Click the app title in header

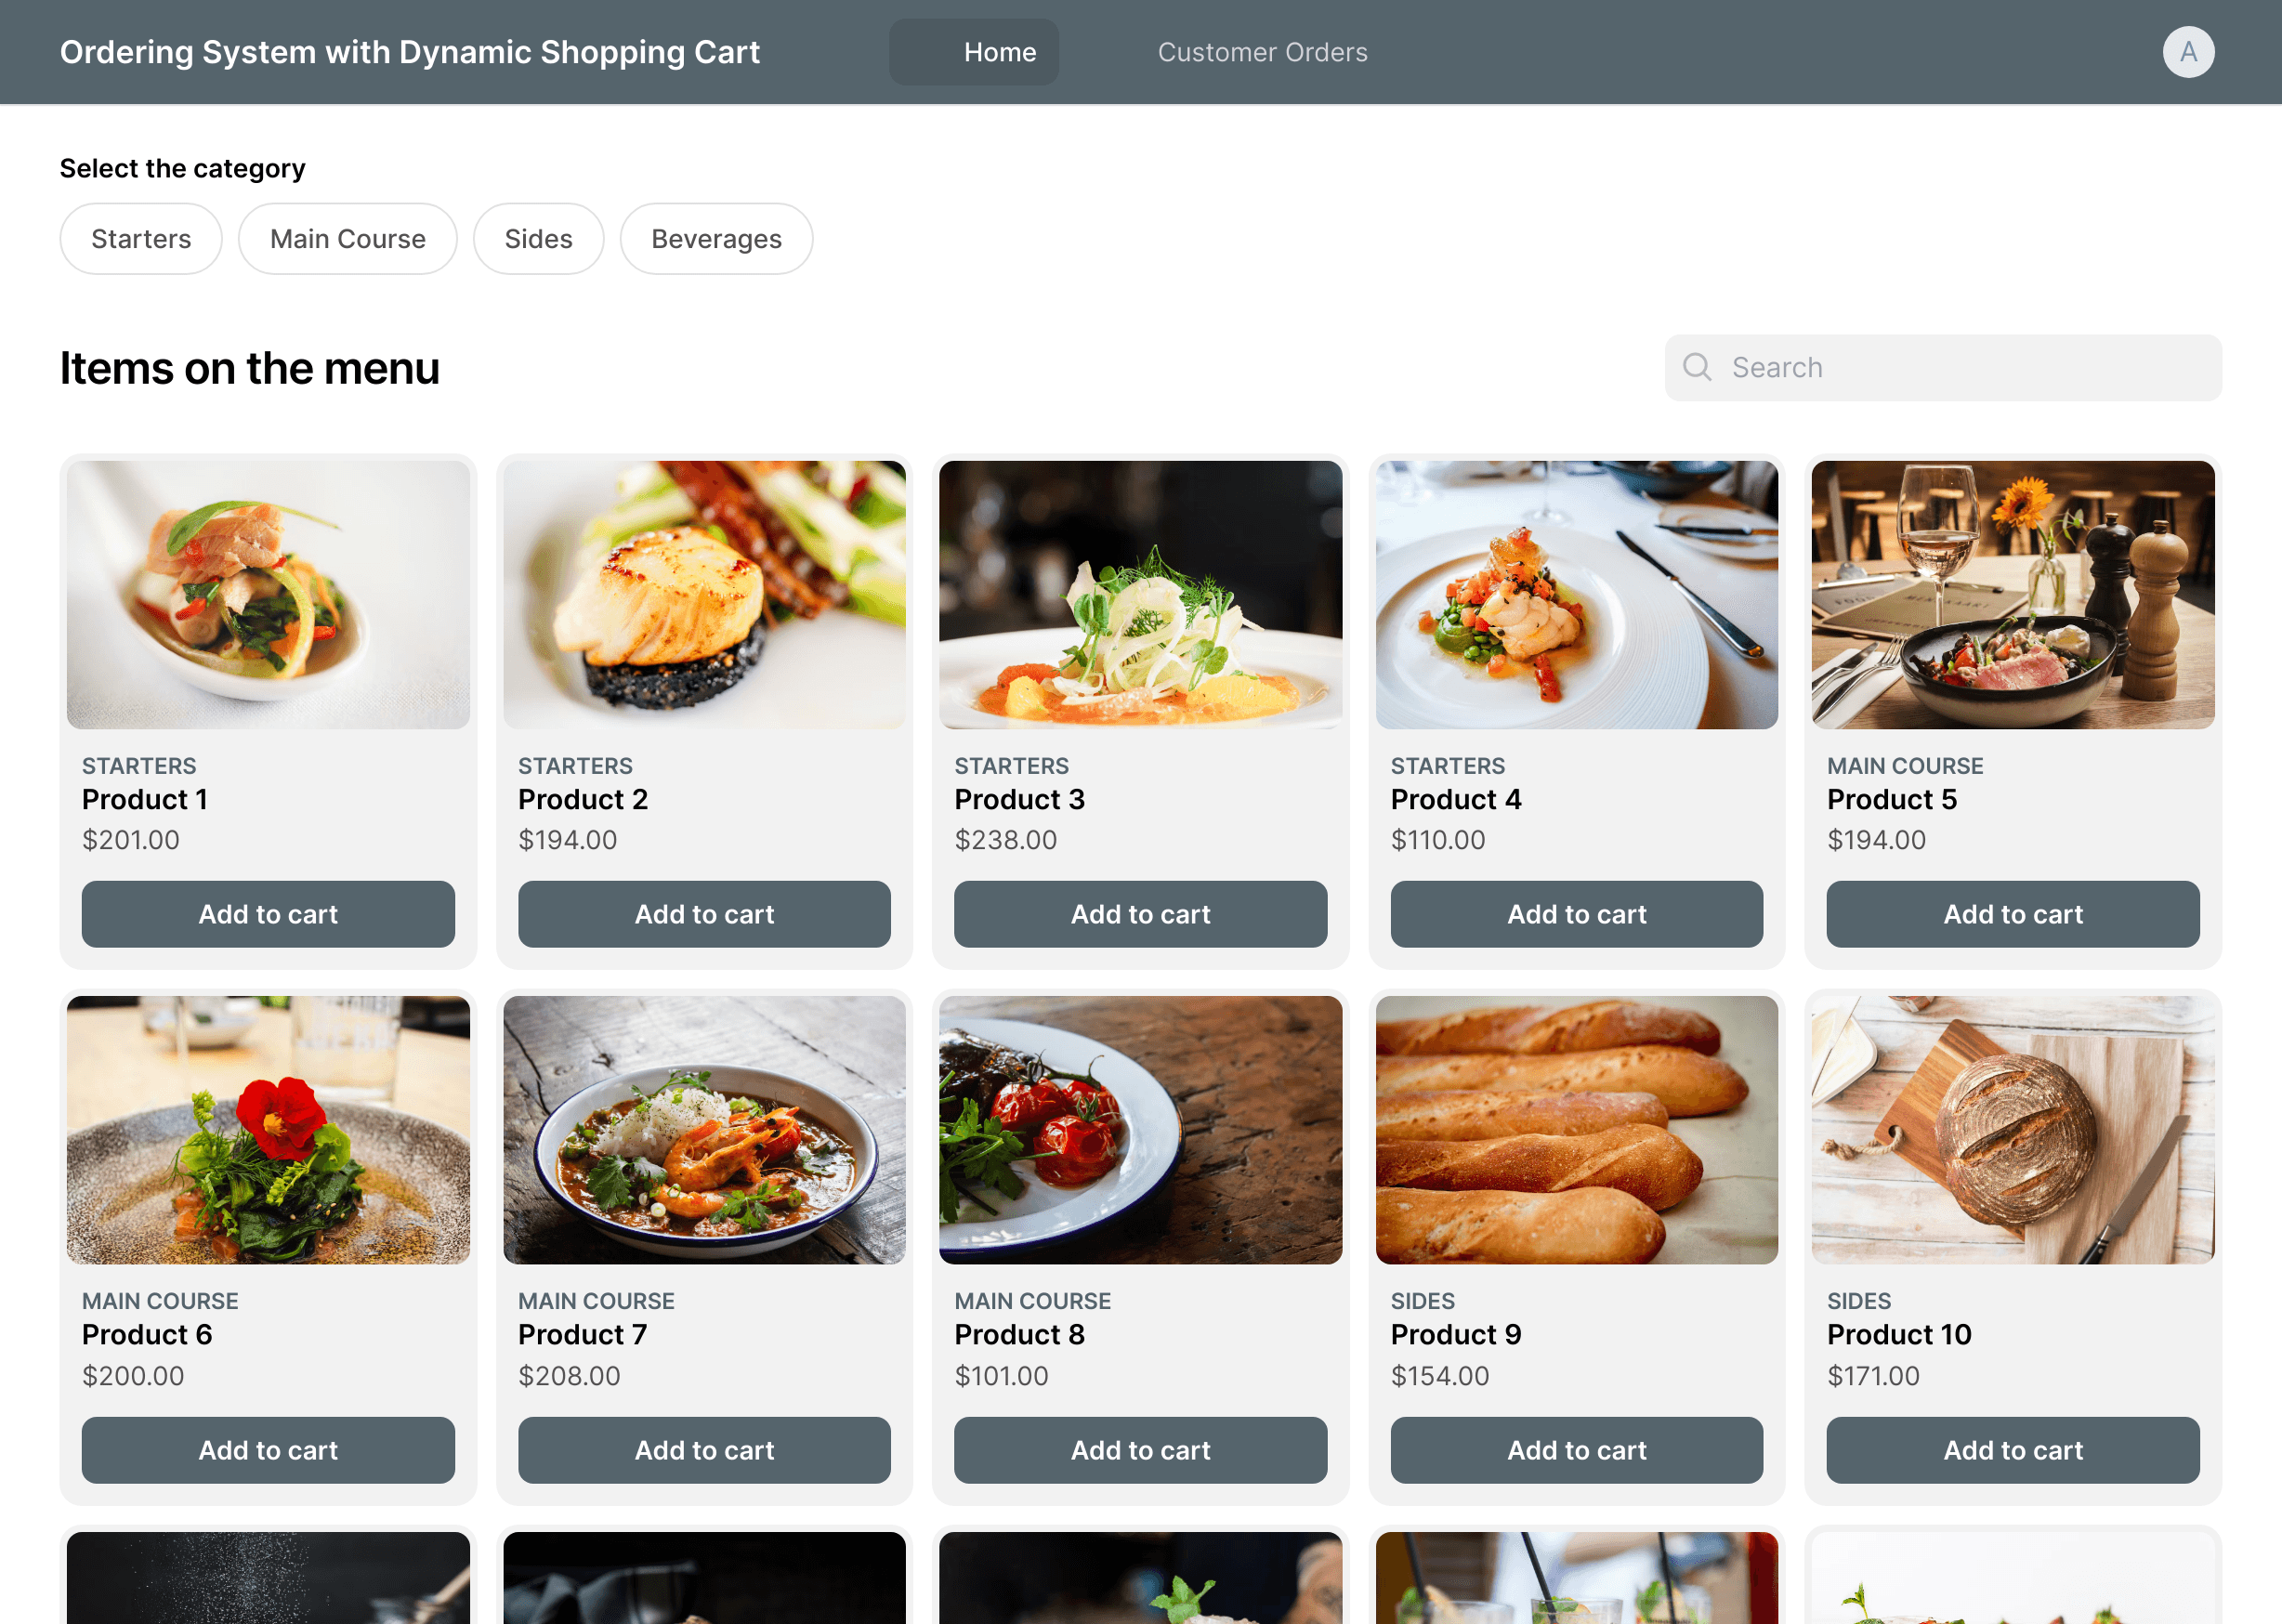pos(410,52)
